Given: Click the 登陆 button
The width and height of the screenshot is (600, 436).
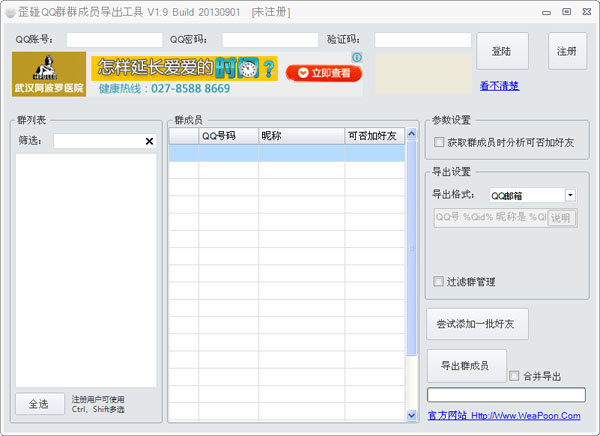Looking at the screenshot, I should [502, 51].
